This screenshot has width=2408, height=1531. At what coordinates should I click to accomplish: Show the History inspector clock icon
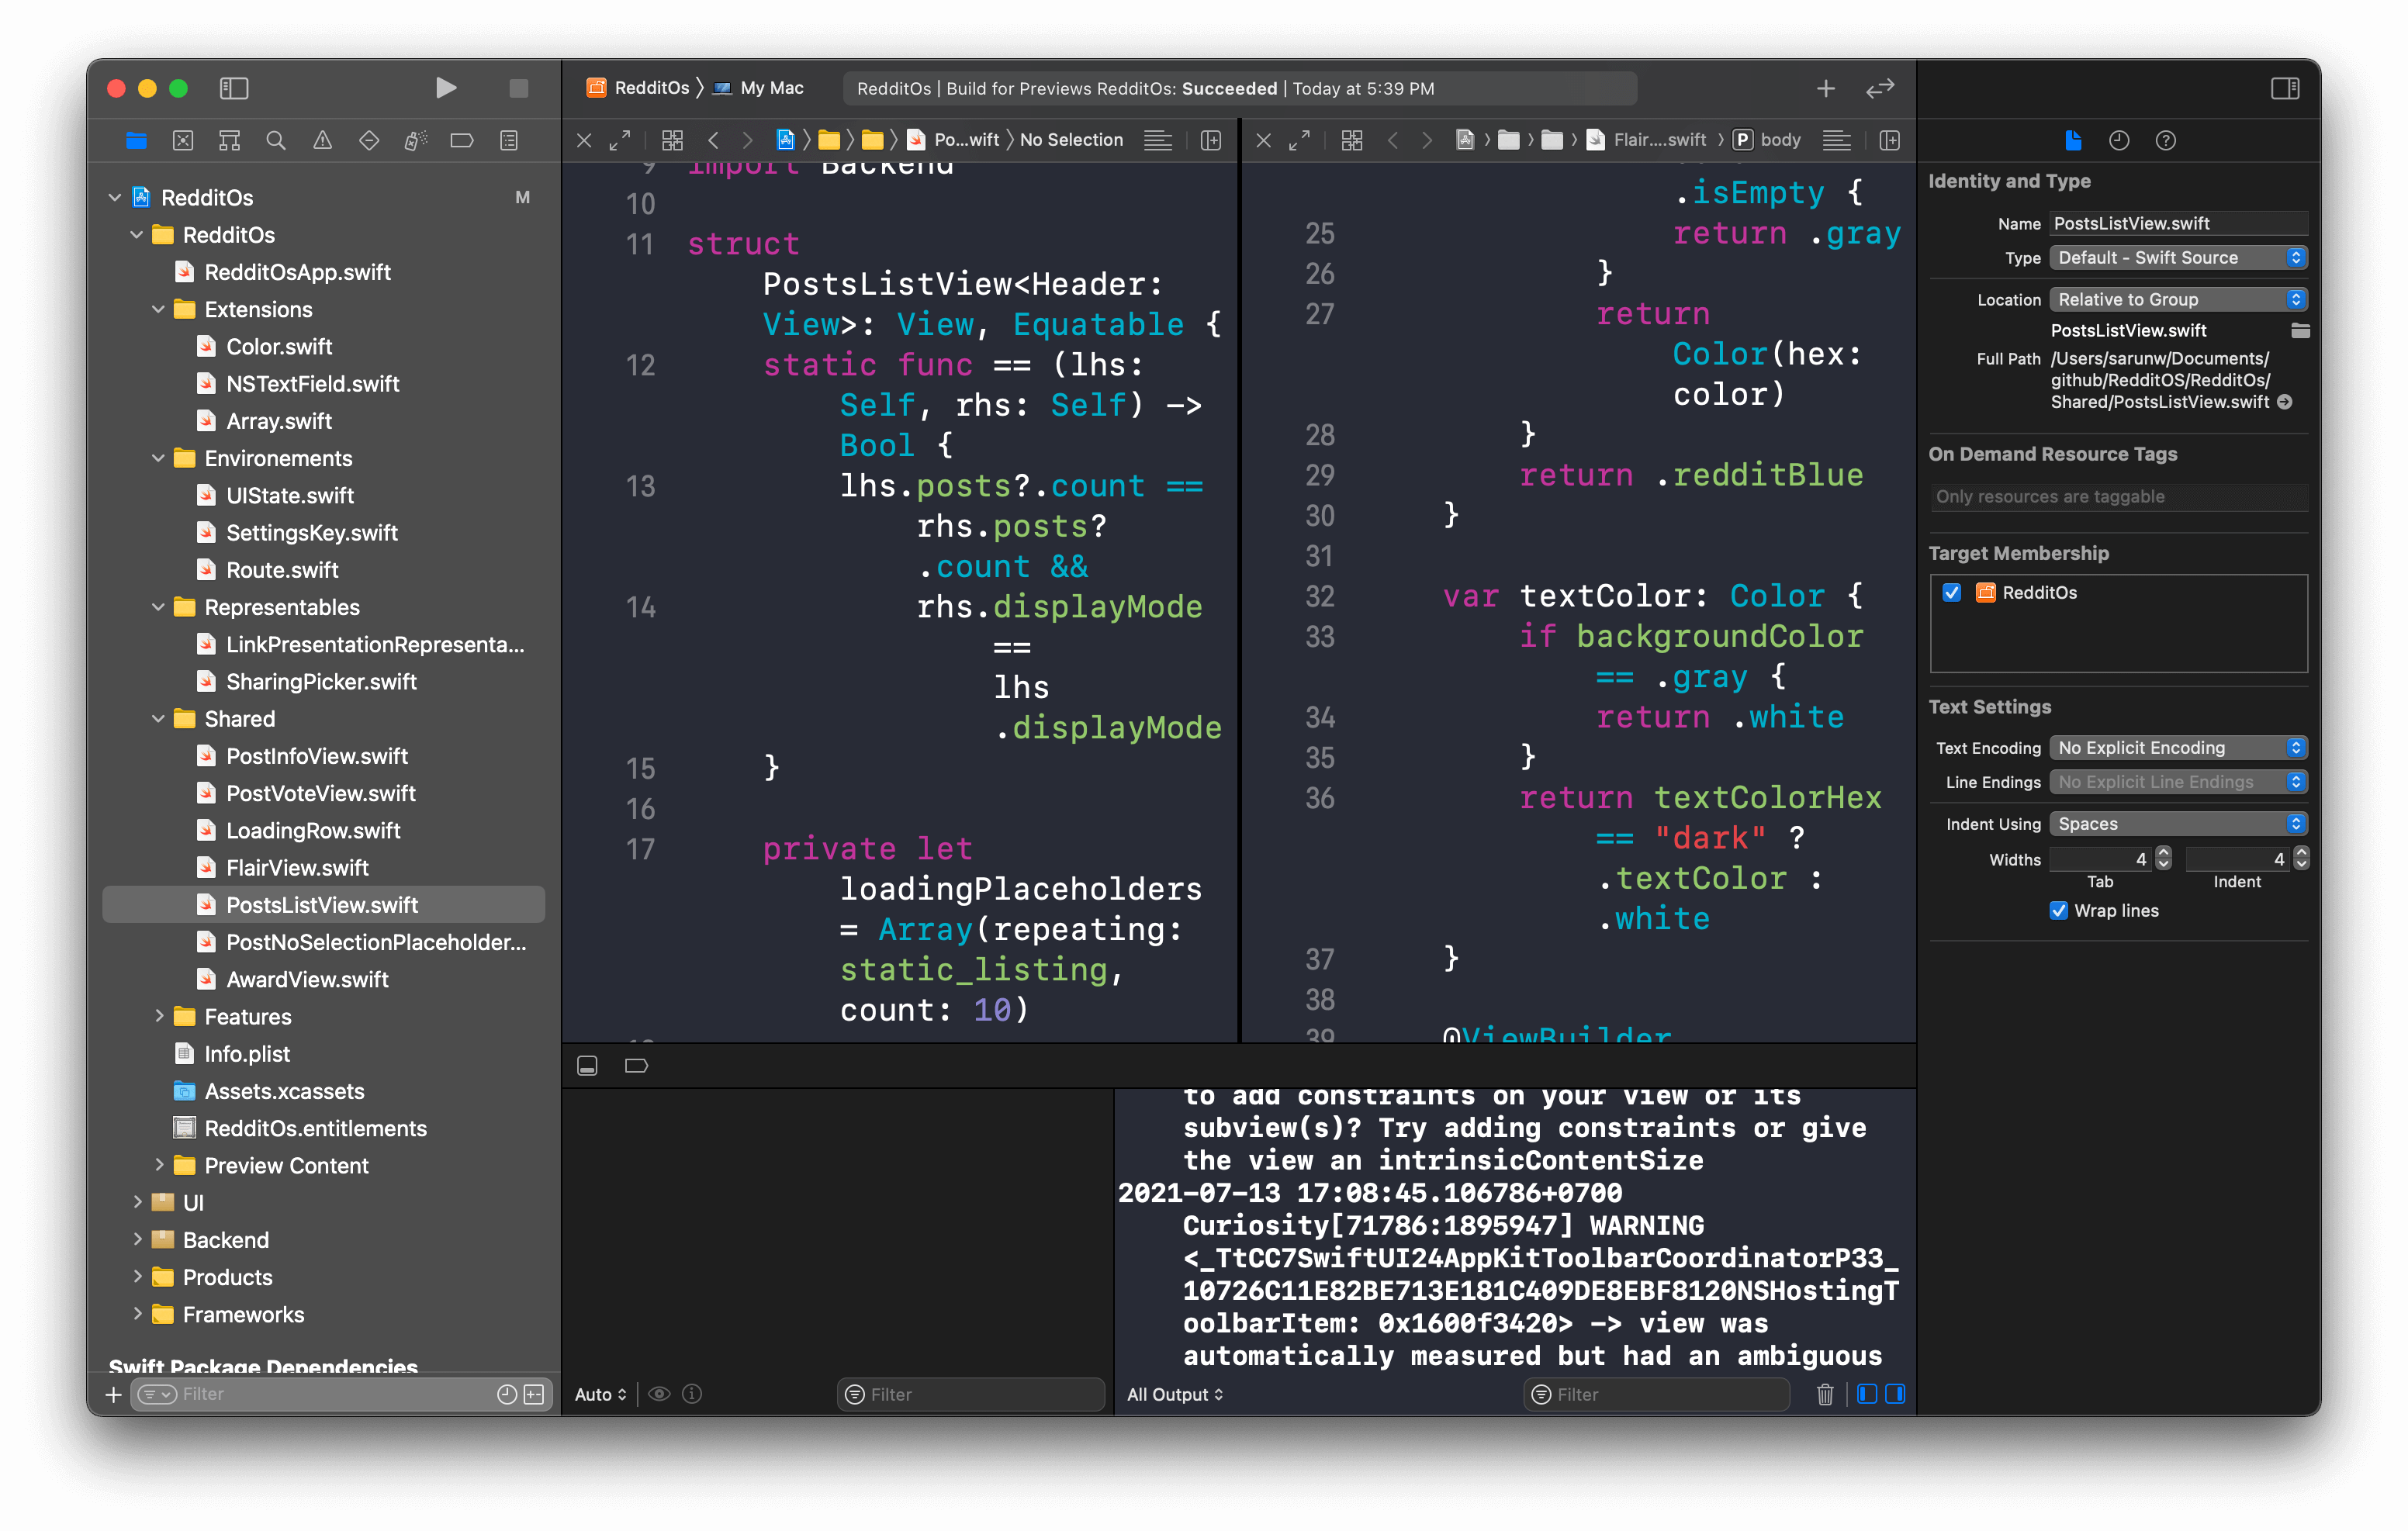click(2119, 141)
